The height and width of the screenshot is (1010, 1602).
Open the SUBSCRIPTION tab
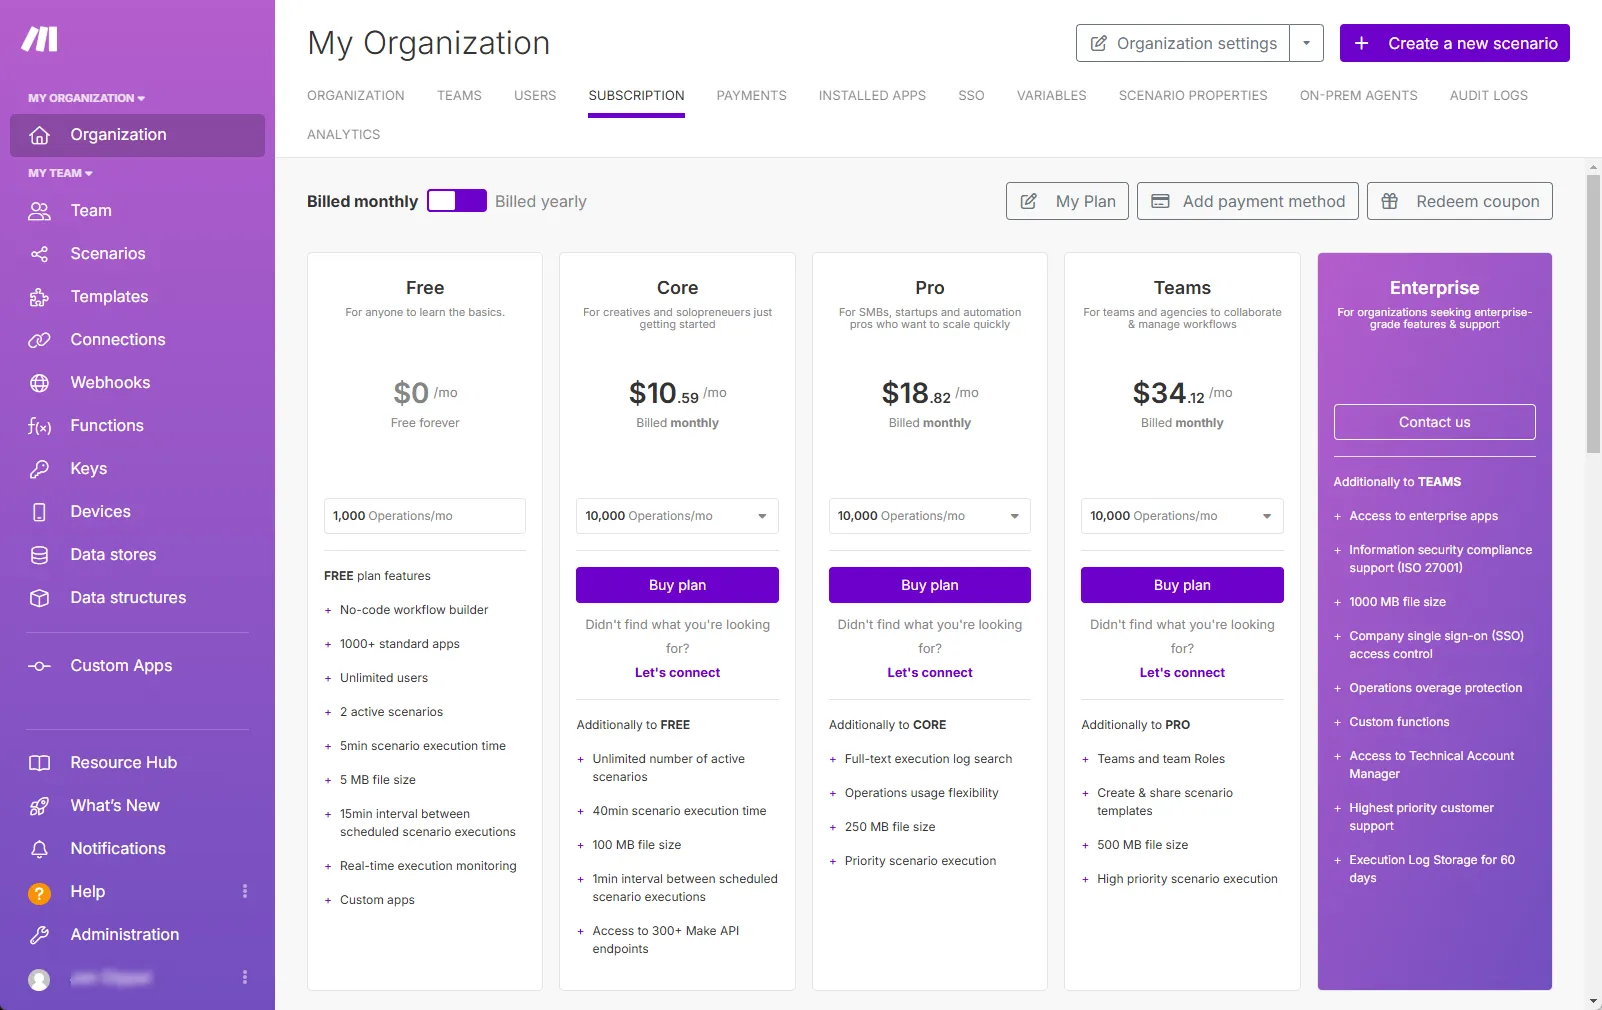pos(636,96)
